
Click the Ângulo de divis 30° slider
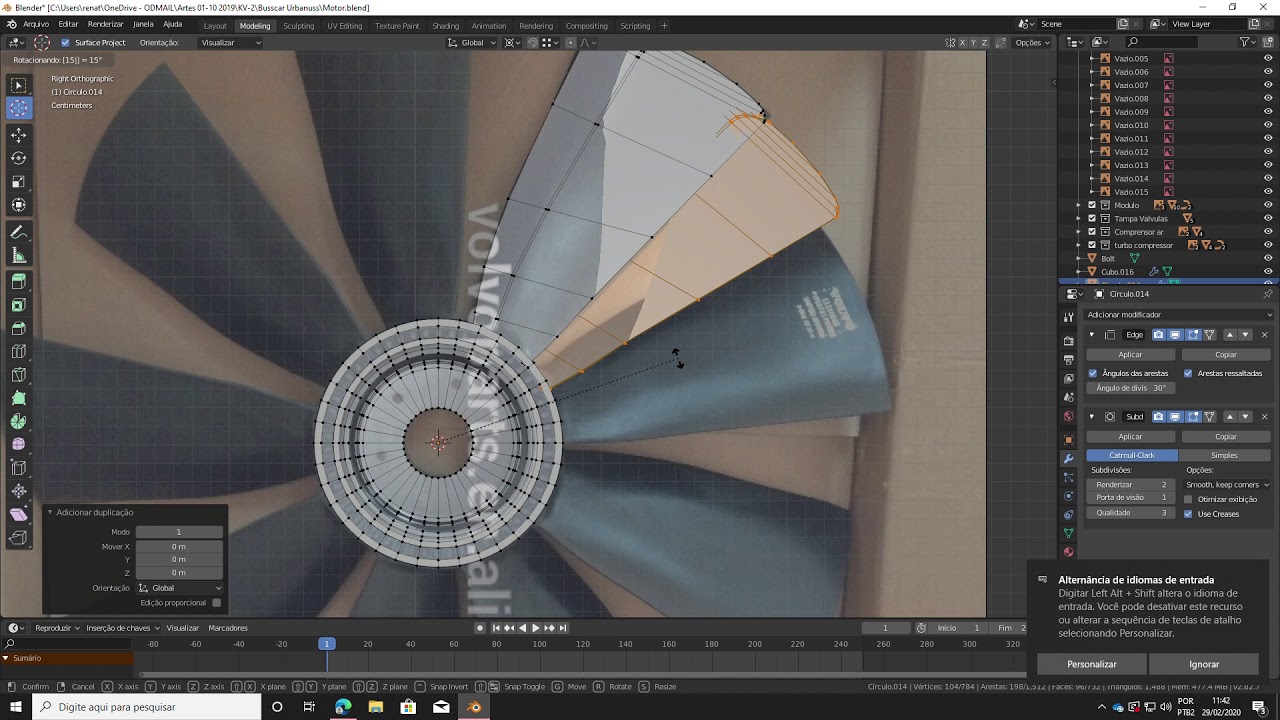[x=1130, y=388]
